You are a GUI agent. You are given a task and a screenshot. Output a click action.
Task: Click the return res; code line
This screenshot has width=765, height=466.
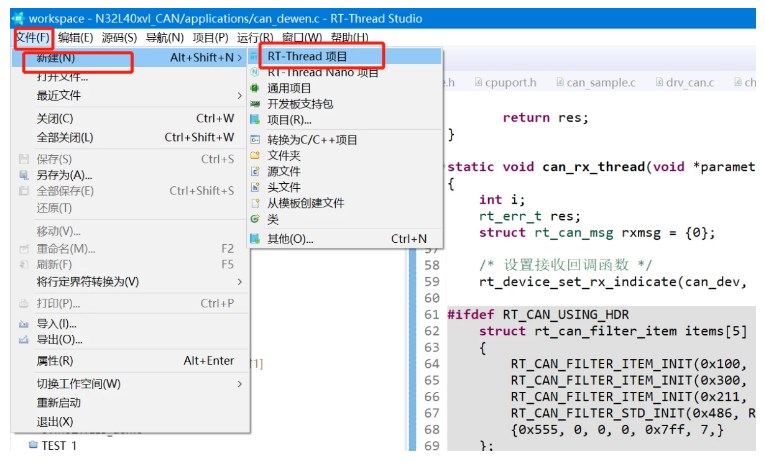click(x=545, y=118)
